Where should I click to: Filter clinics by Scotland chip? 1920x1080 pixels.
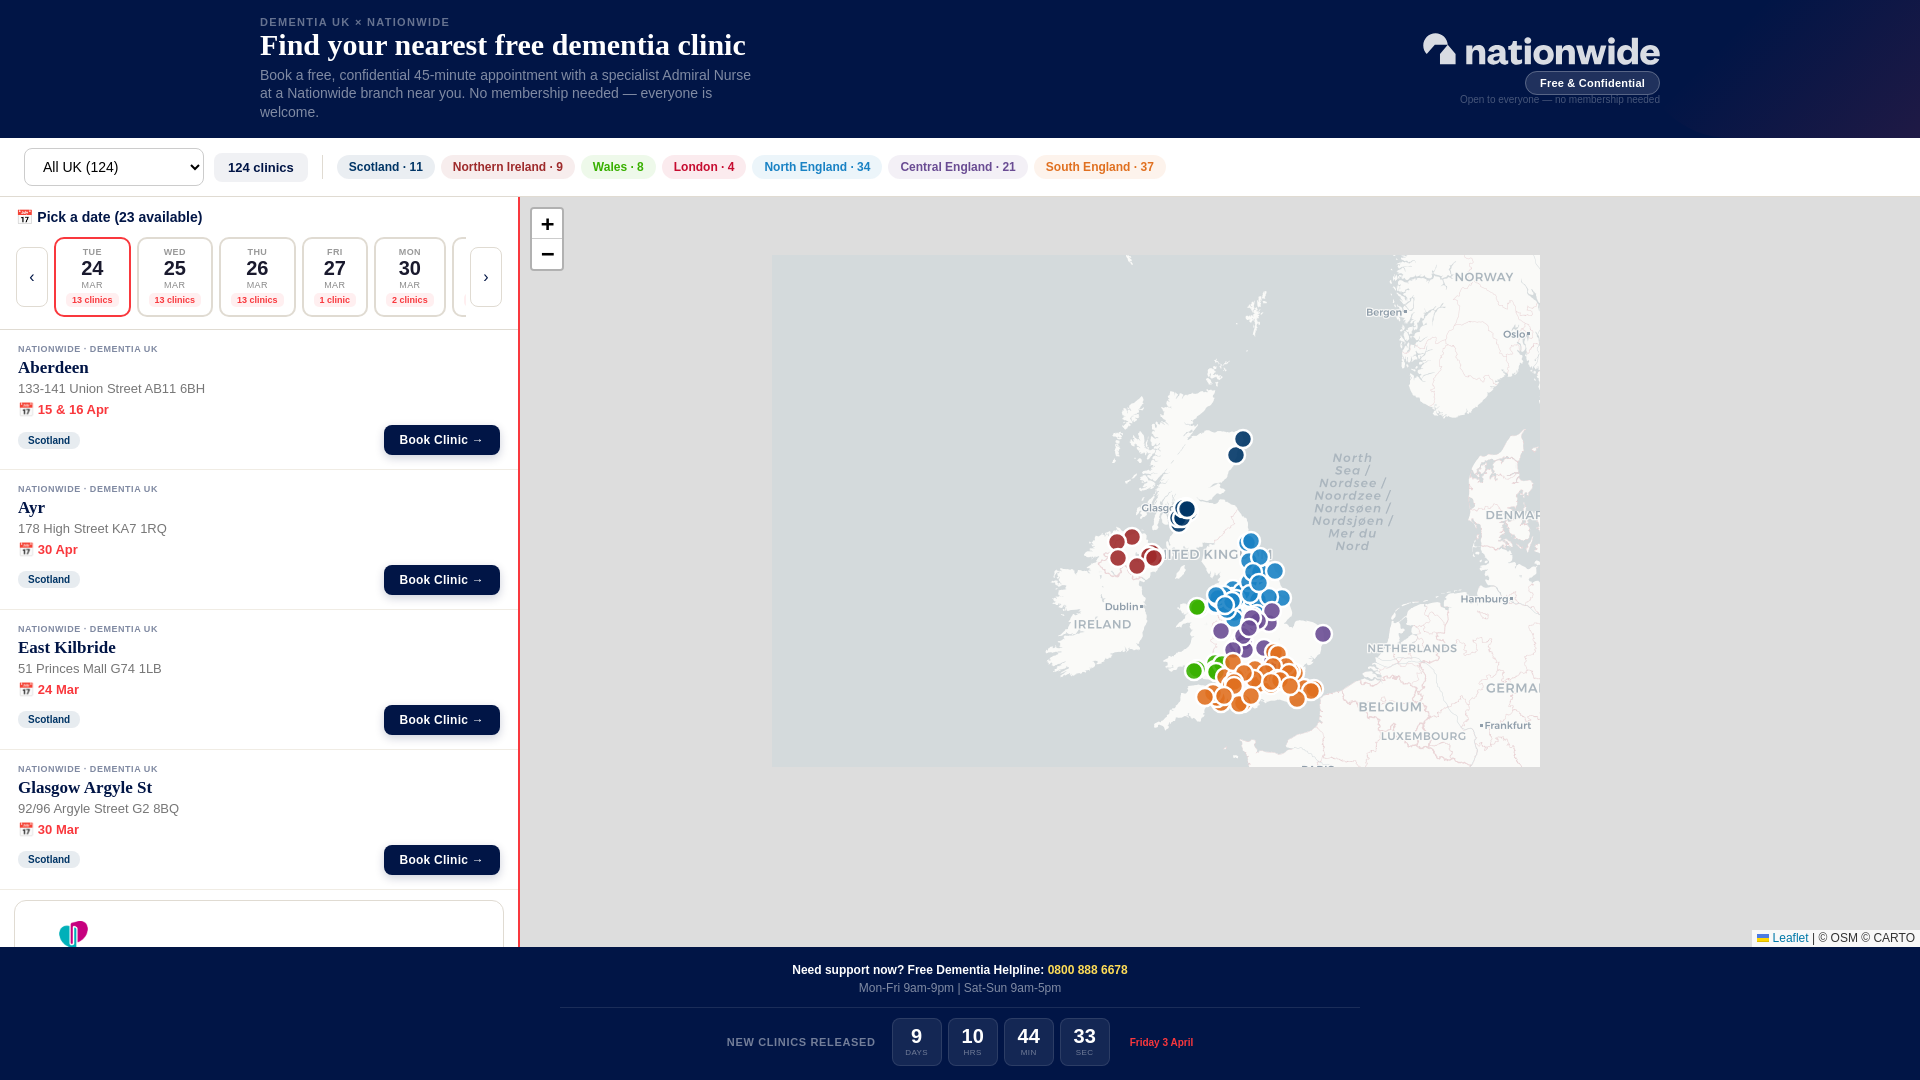(385, 167)
